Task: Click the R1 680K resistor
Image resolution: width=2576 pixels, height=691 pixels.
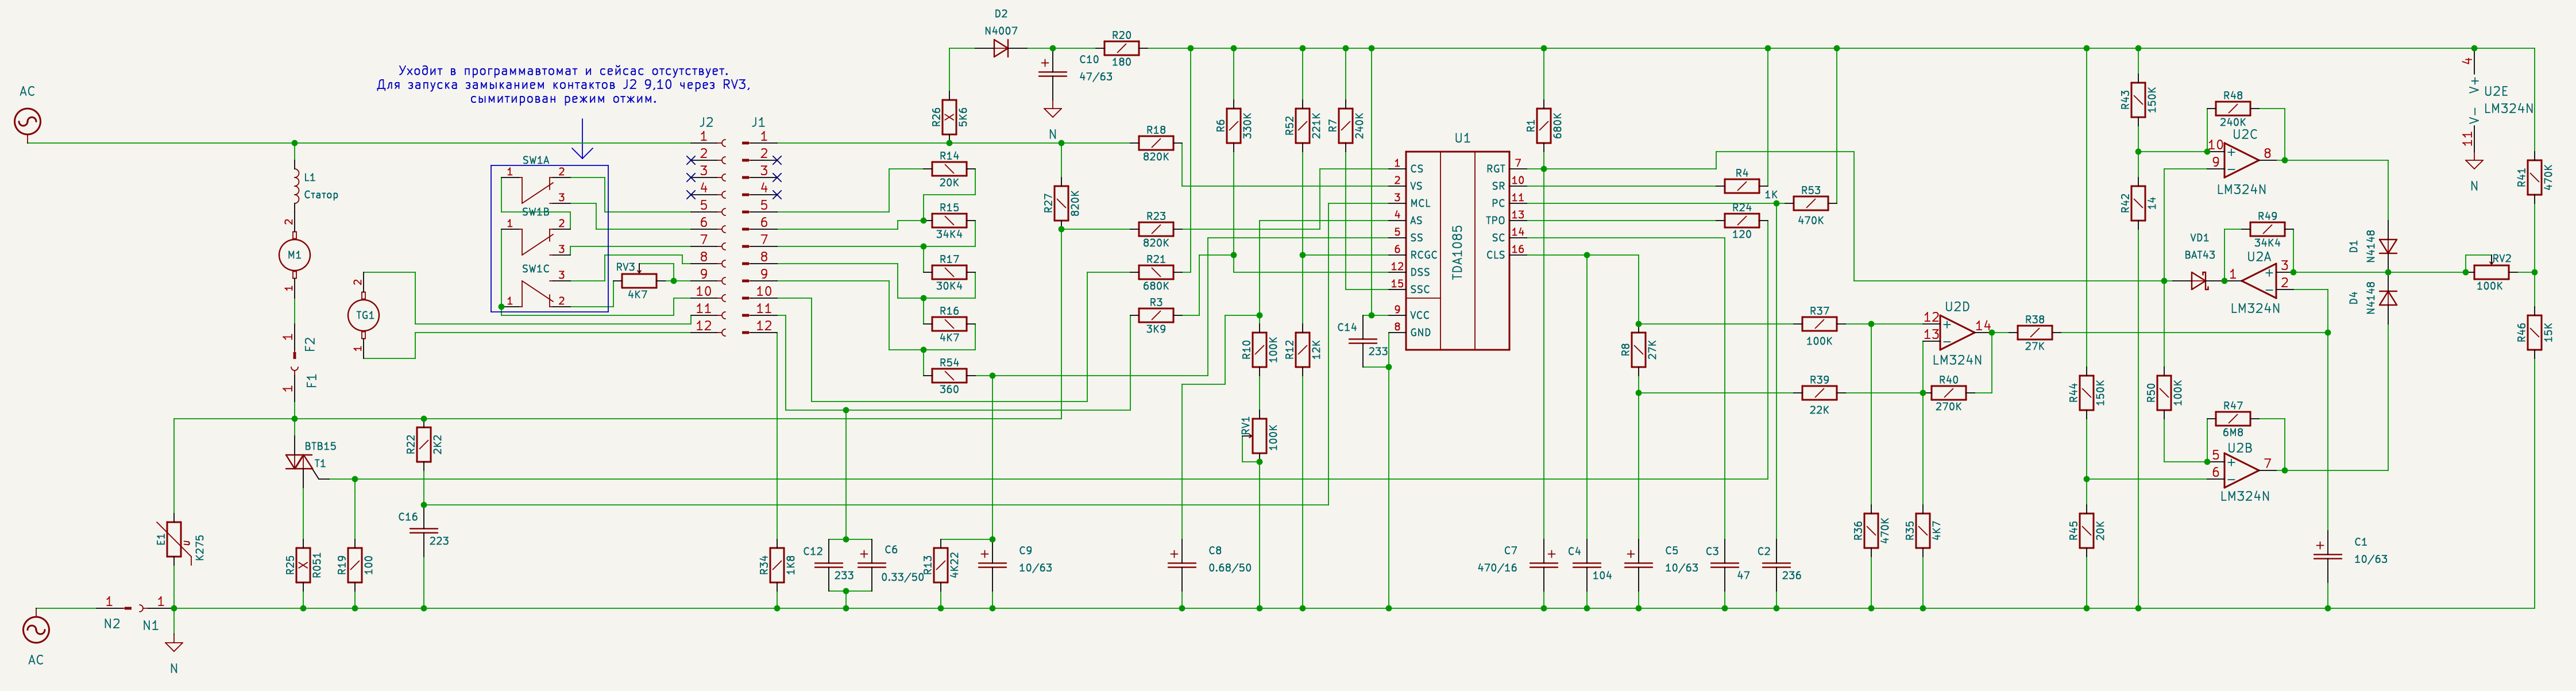Action: coord(1544,126)
